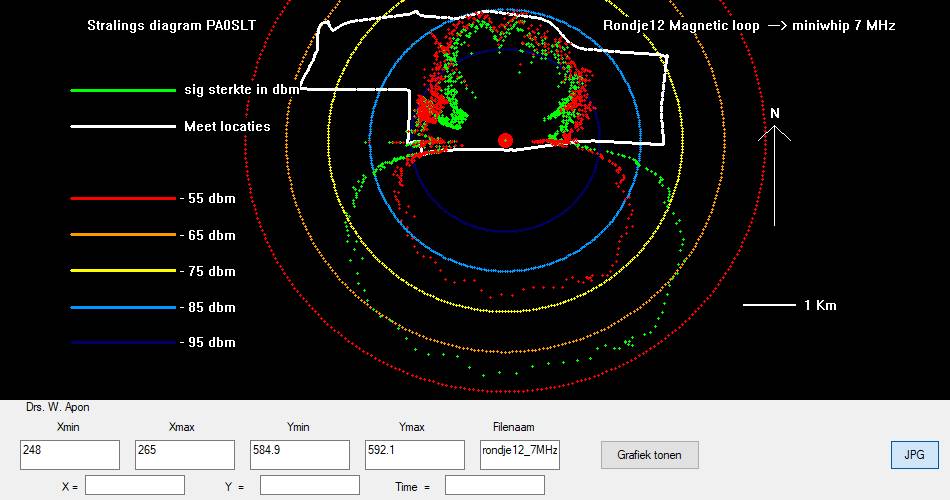The height and width of the screenshot is (500, 950).
Task: Click the empty X = field
Action: tap(135, 485)
